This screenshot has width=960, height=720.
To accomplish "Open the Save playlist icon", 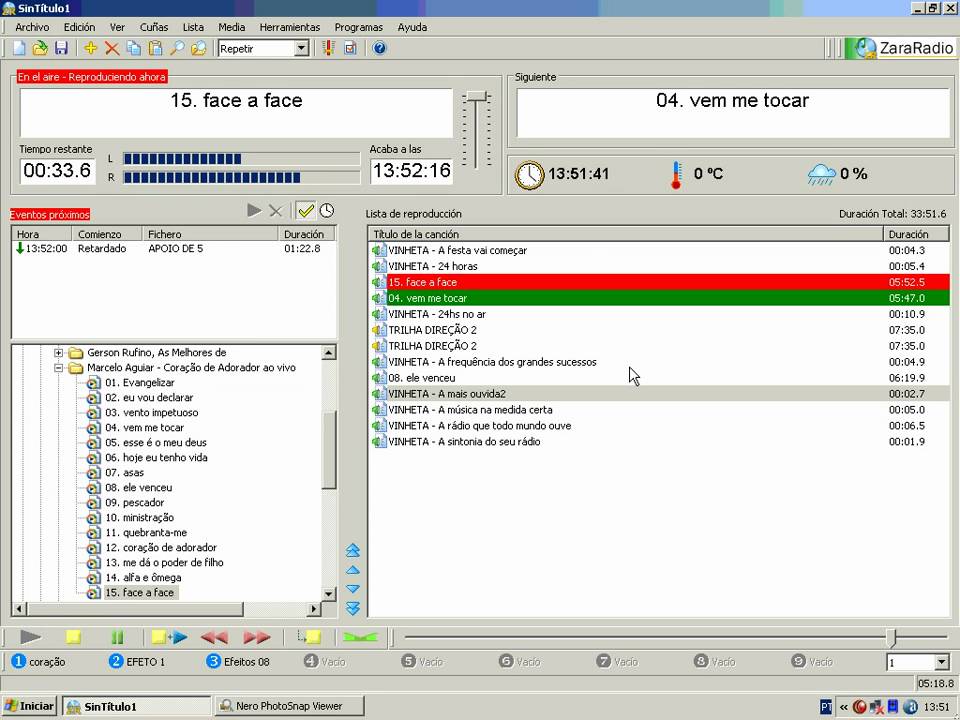I will point(61,48).
